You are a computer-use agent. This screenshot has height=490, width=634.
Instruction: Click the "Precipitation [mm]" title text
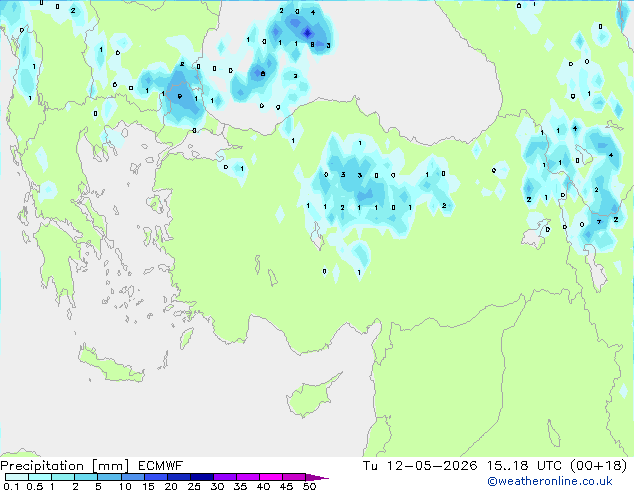tap(64, 466)
